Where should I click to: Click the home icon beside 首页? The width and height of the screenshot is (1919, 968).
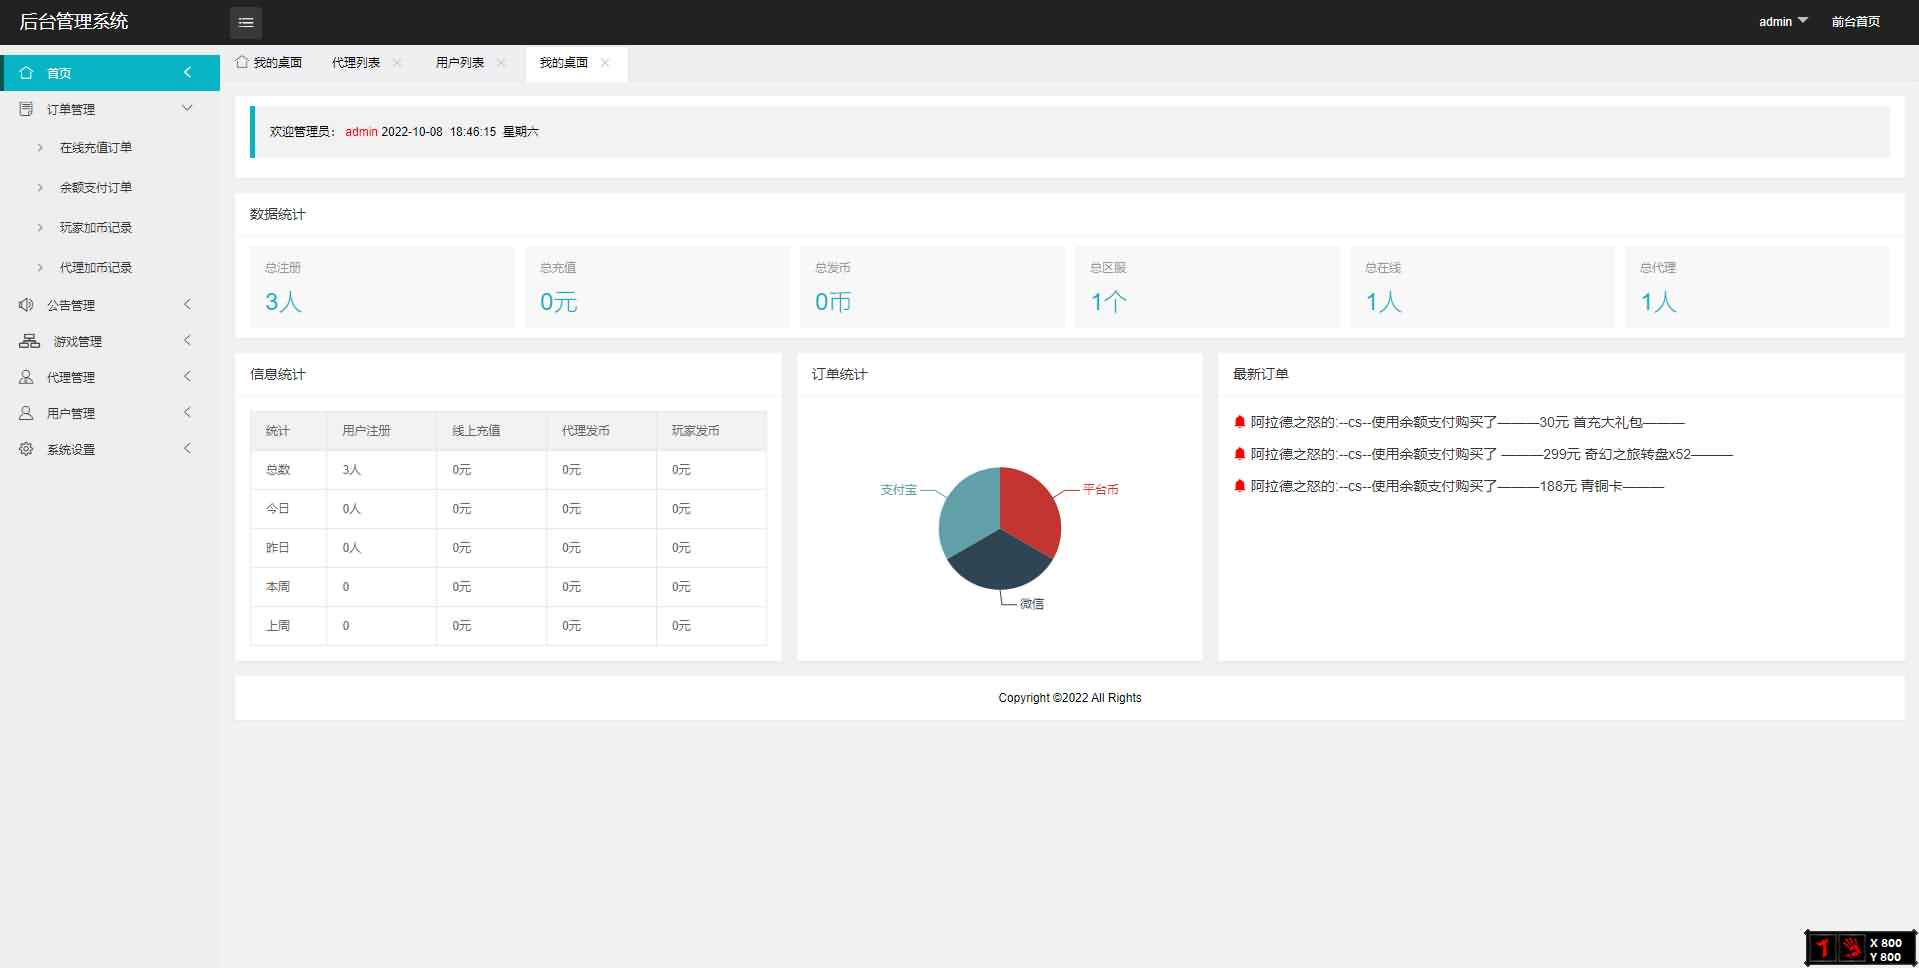[x=27, y=73]
